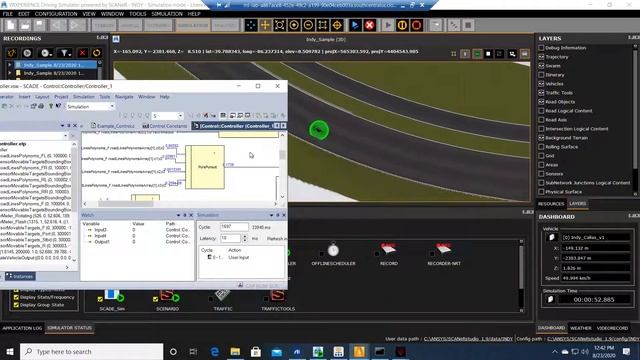The width and height of the screenshot is (640, 360).
Task: Click the Instances tab button in SCADE
Action: point(20,276)
